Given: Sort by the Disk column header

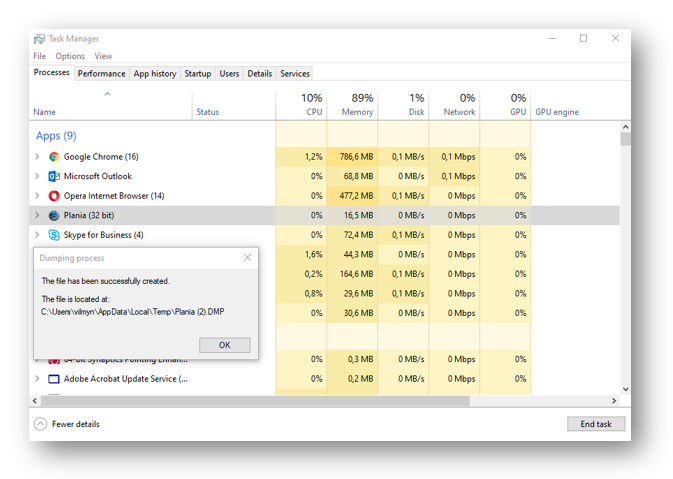Looking at the screenshot, I should pos(403,105).
